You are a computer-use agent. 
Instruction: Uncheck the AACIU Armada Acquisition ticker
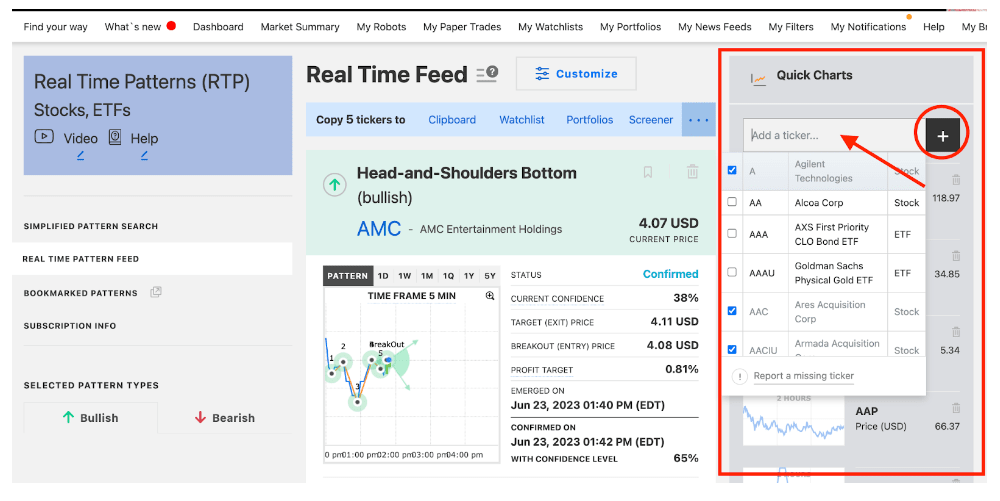pyautogui.click(x=732, y=349)
